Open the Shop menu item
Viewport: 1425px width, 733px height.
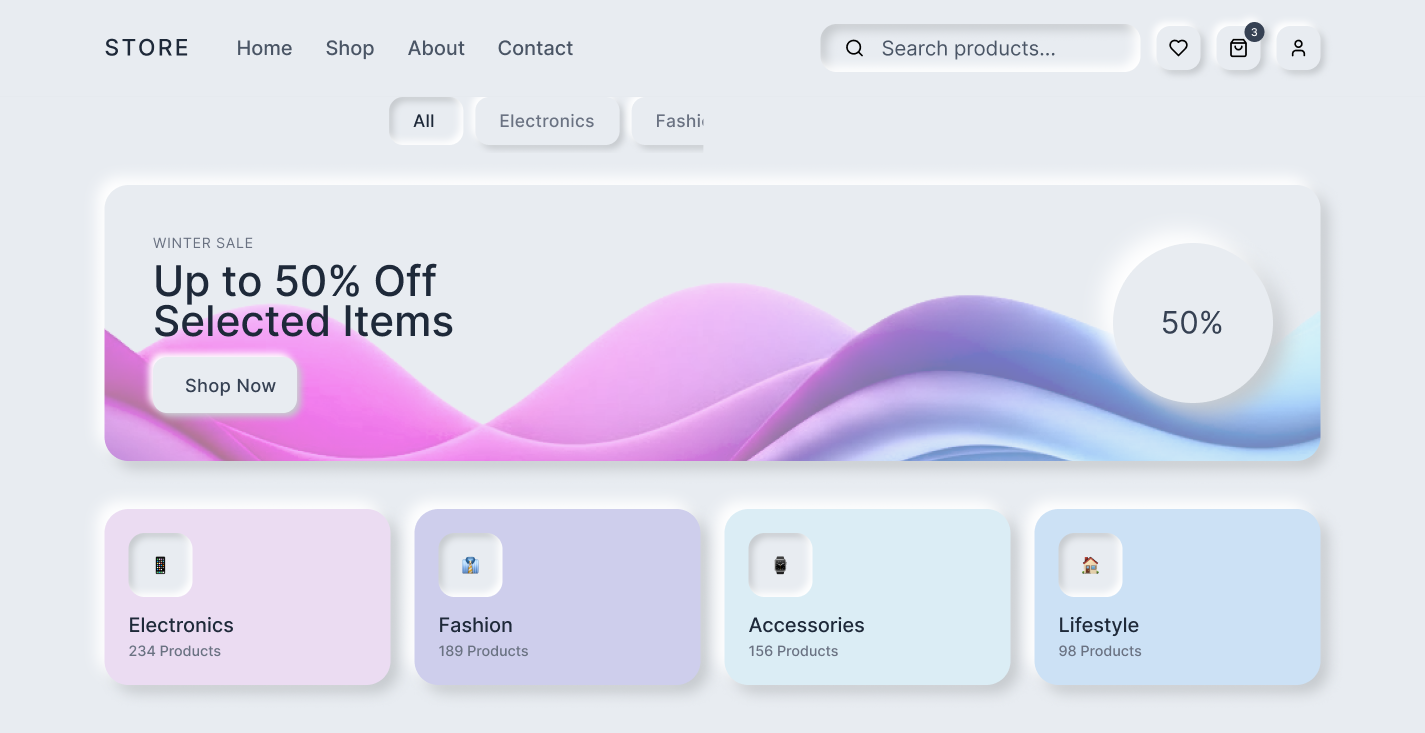tap(350, 48)
